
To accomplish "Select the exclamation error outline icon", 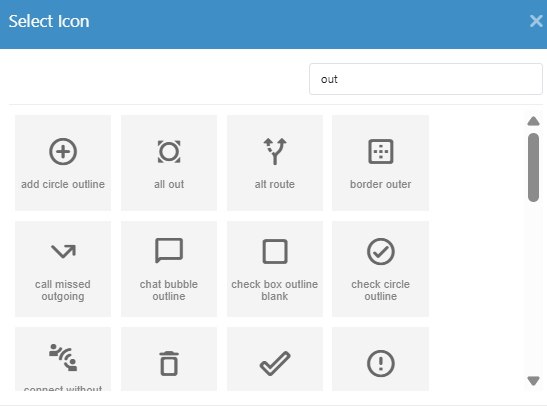I will coord(381,359).
